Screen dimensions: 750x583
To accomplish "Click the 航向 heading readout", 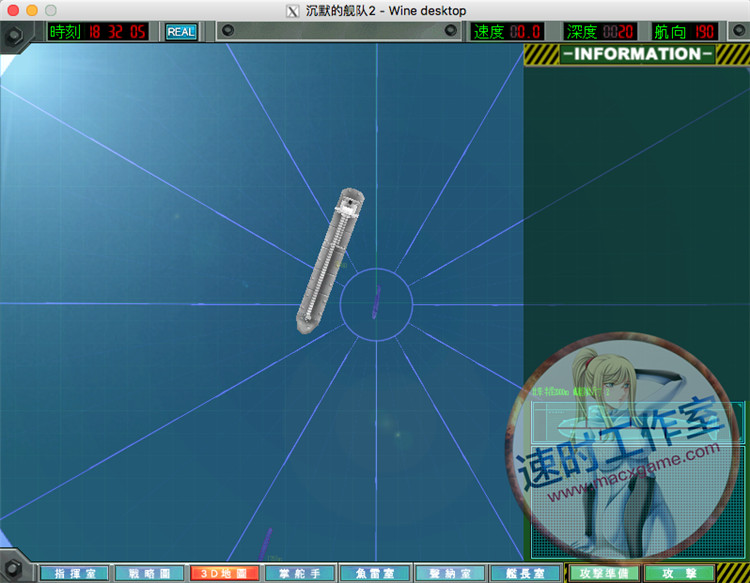I will [x=684, y=32].
